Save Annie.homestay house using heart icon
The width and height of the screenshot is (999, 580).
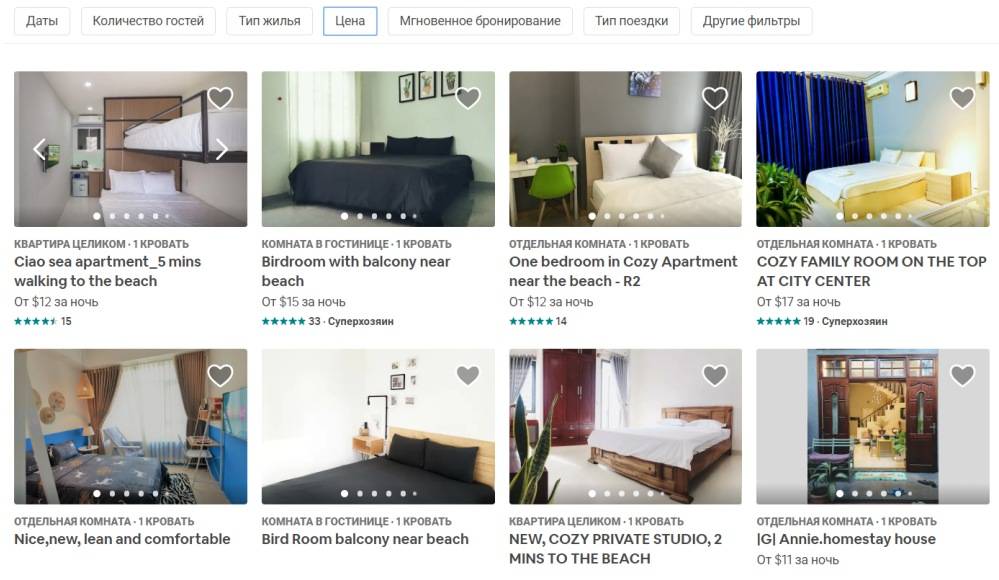(962, 375)
